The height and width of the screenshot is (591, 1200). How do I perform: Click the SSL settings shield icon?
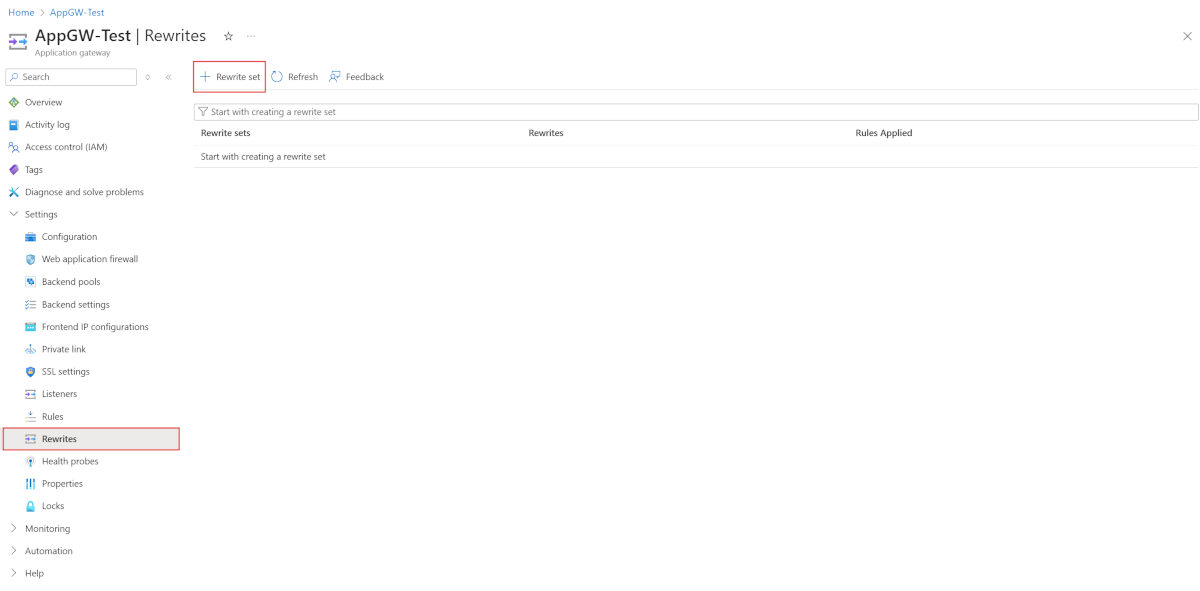pos(31,372)
